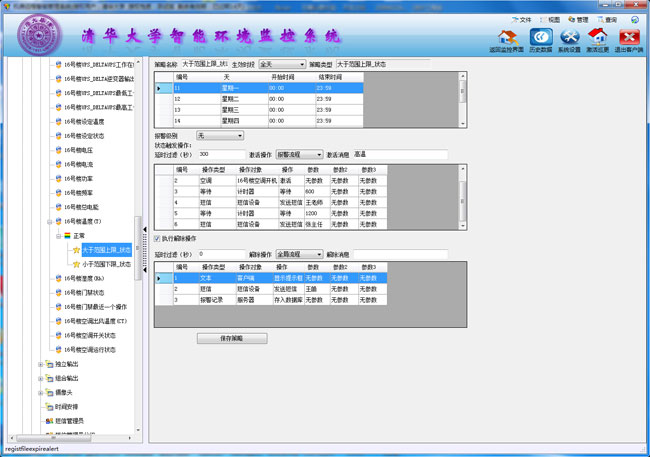
Task: Open 系统设置 system settings icon
Action: coord(569,37)
